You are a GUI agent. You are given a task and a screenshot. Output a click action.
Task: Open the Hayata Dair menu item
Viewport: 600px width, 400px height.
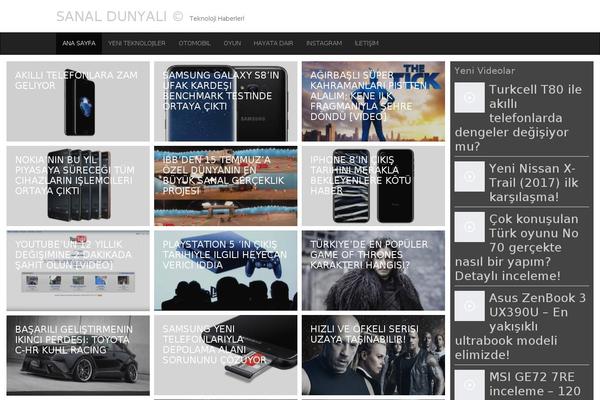273,43
